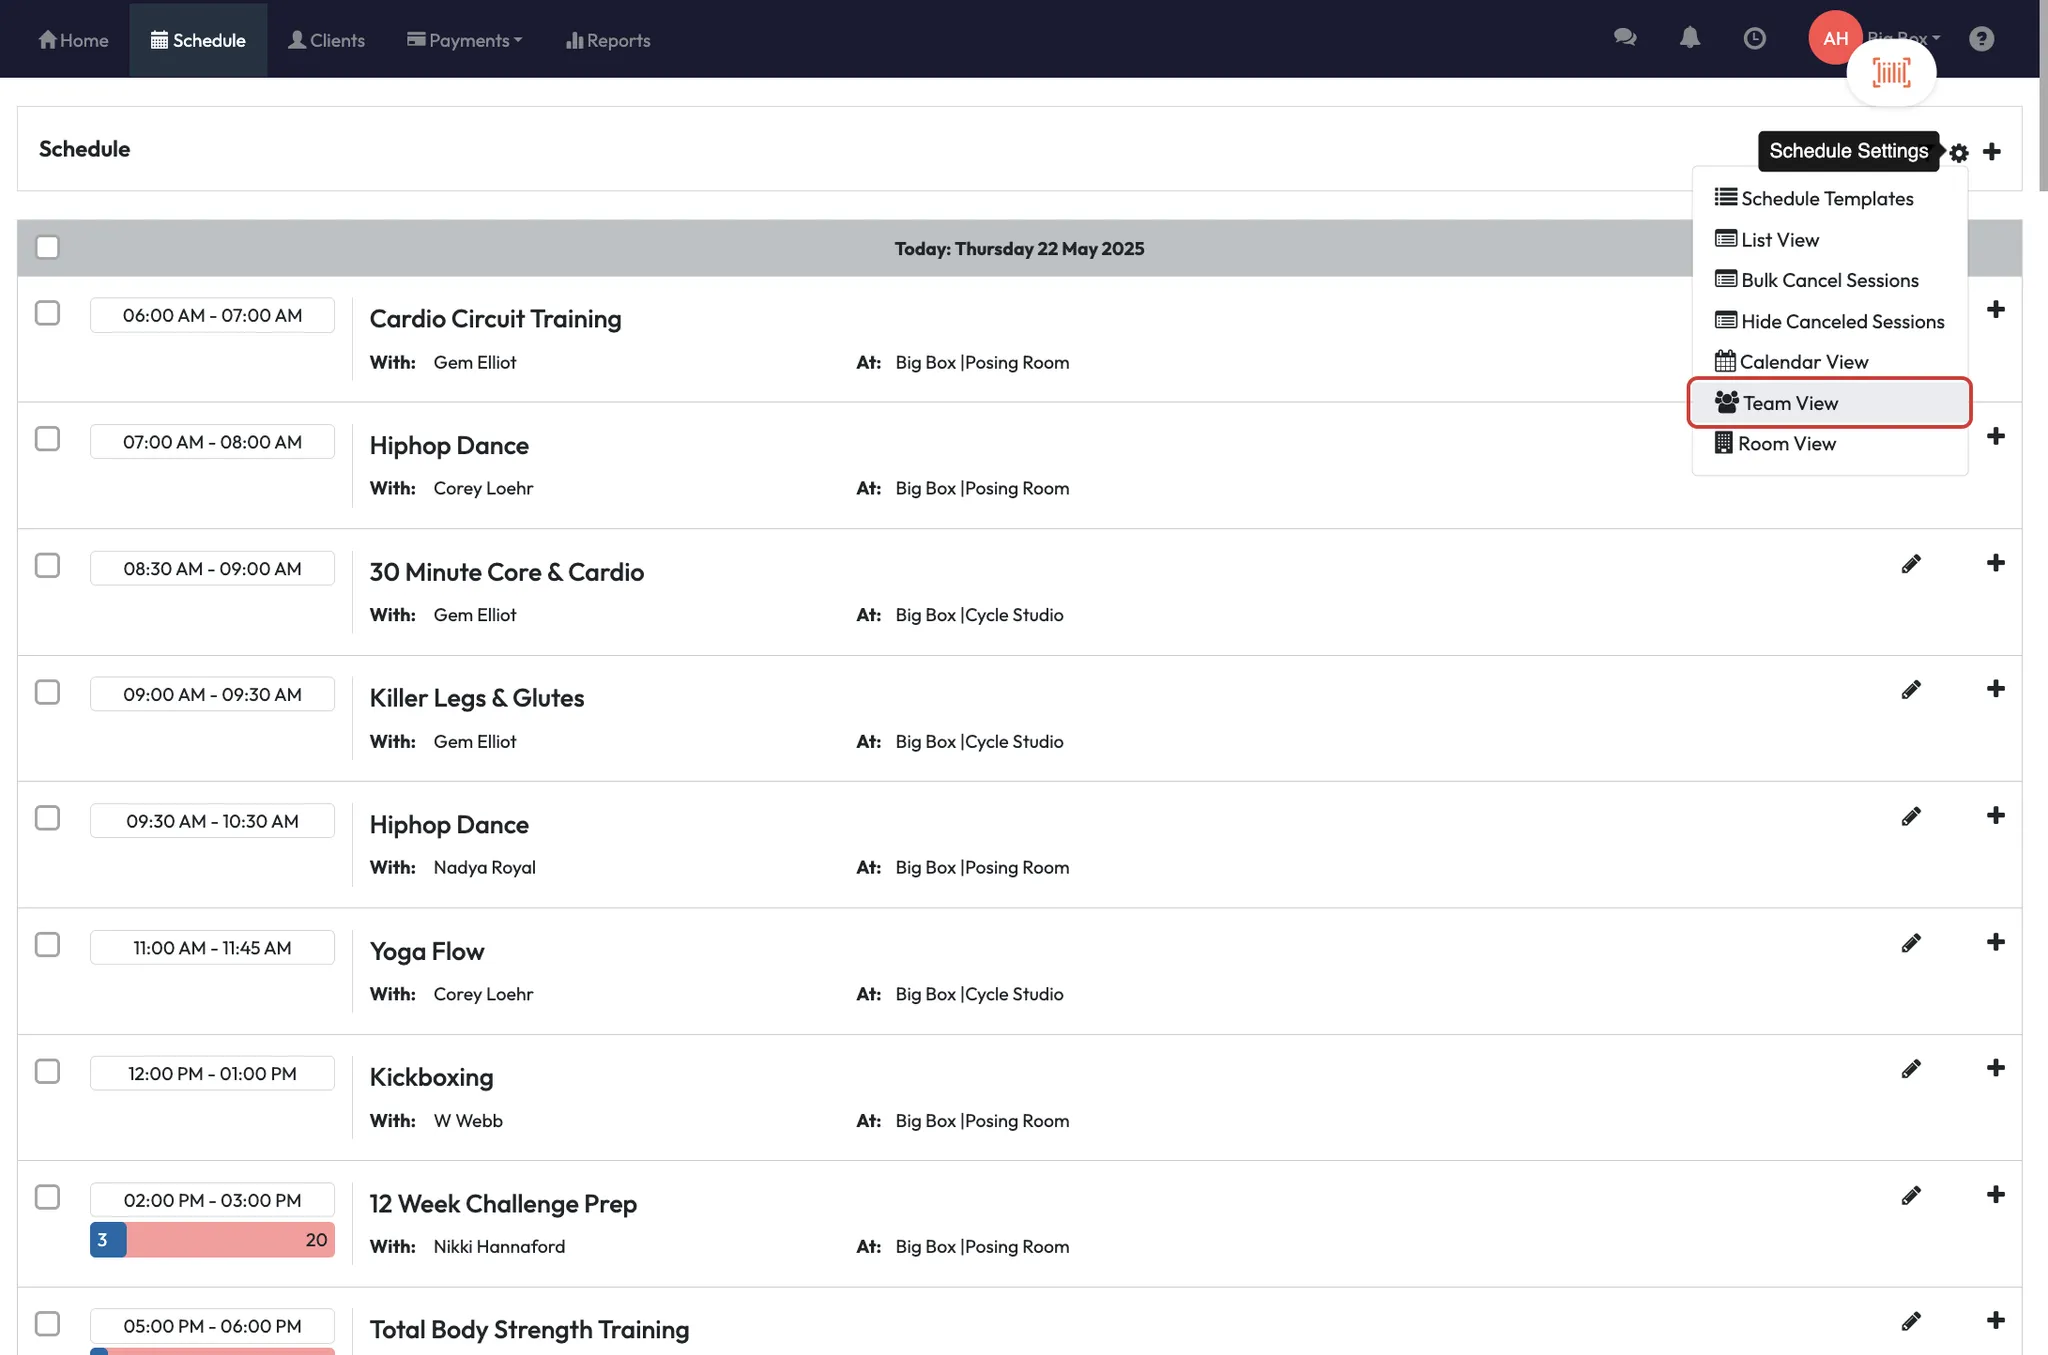Check the select-all checkbox in date header
The width and height of the screenshot is (2048, 1355).
point(47,247)
